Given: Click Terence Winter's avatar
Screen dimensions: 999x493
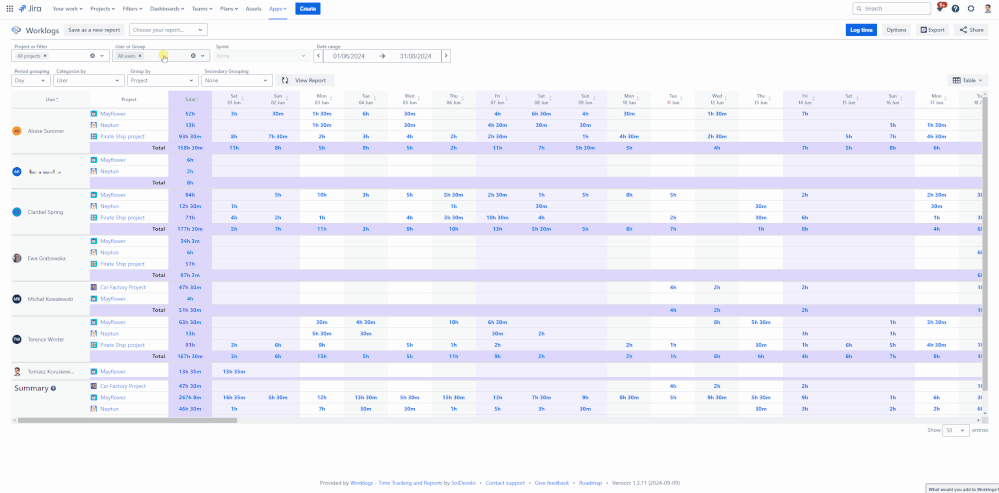Looking at the screenshot, I should 17,339.
